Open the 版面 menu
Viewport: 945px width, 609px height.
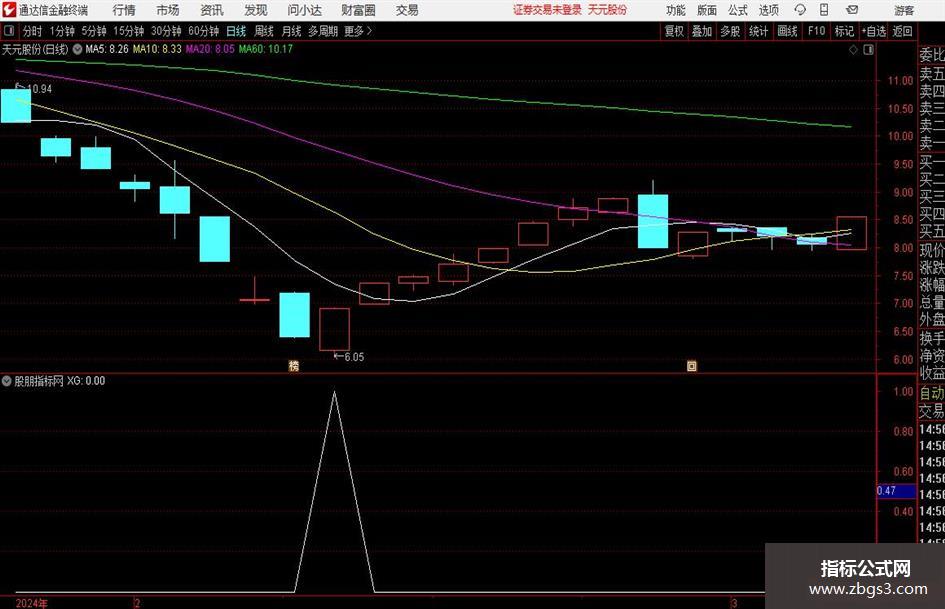[706, 10]
